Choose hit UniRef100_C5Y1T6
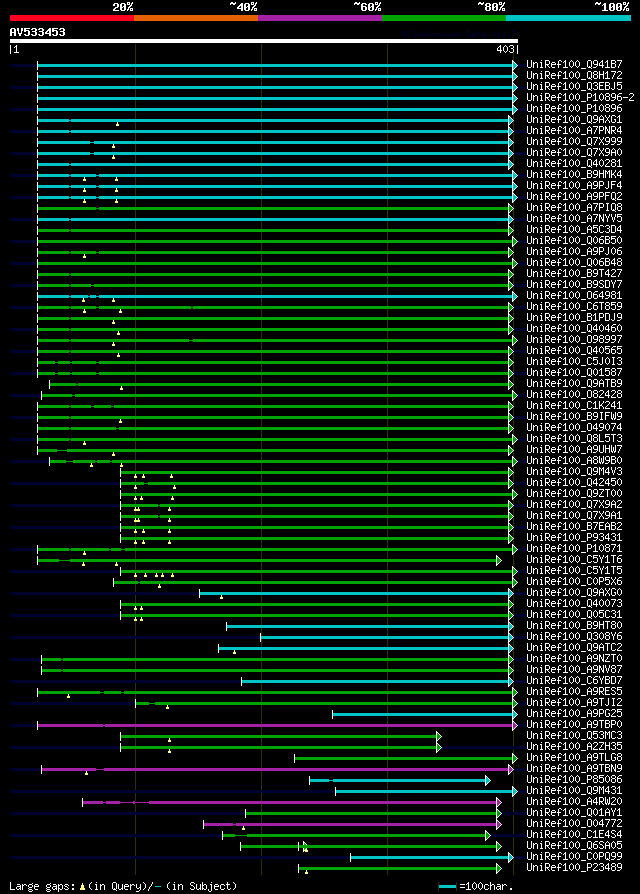 [574, 560]
